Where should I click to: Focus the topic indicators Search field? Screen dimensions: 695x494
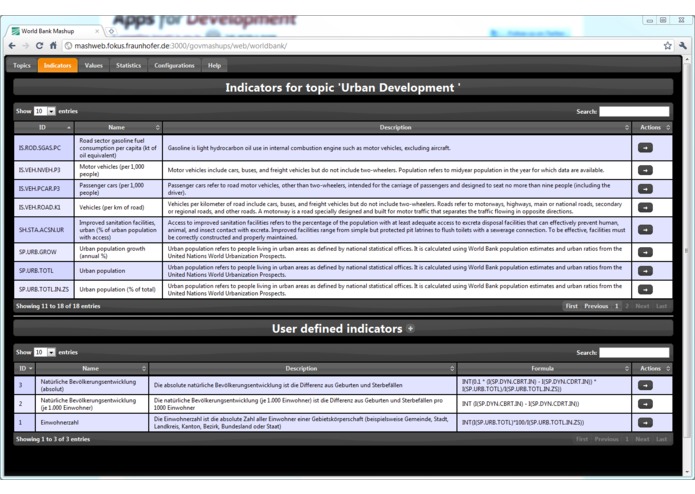point(634,111)
